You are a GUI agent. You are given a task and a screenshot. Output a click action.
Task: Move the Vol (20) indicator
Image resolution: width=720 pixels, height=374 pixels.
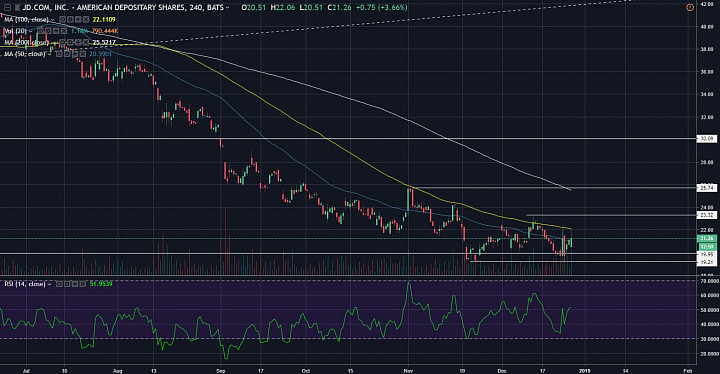click(x=56, y=31)
